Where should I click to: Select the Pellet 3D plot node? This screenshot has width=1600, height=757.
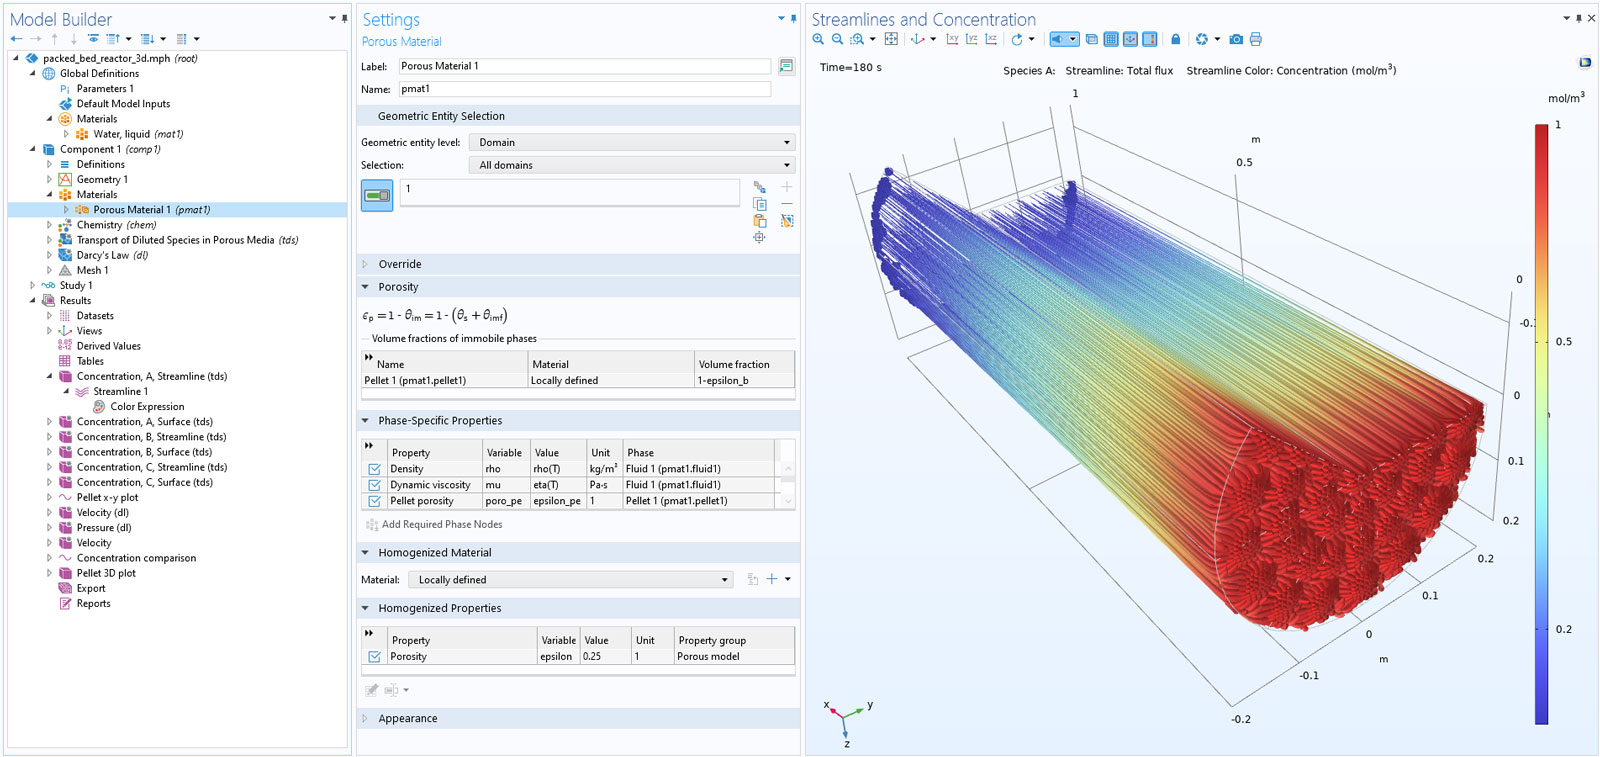pos(106,573)
